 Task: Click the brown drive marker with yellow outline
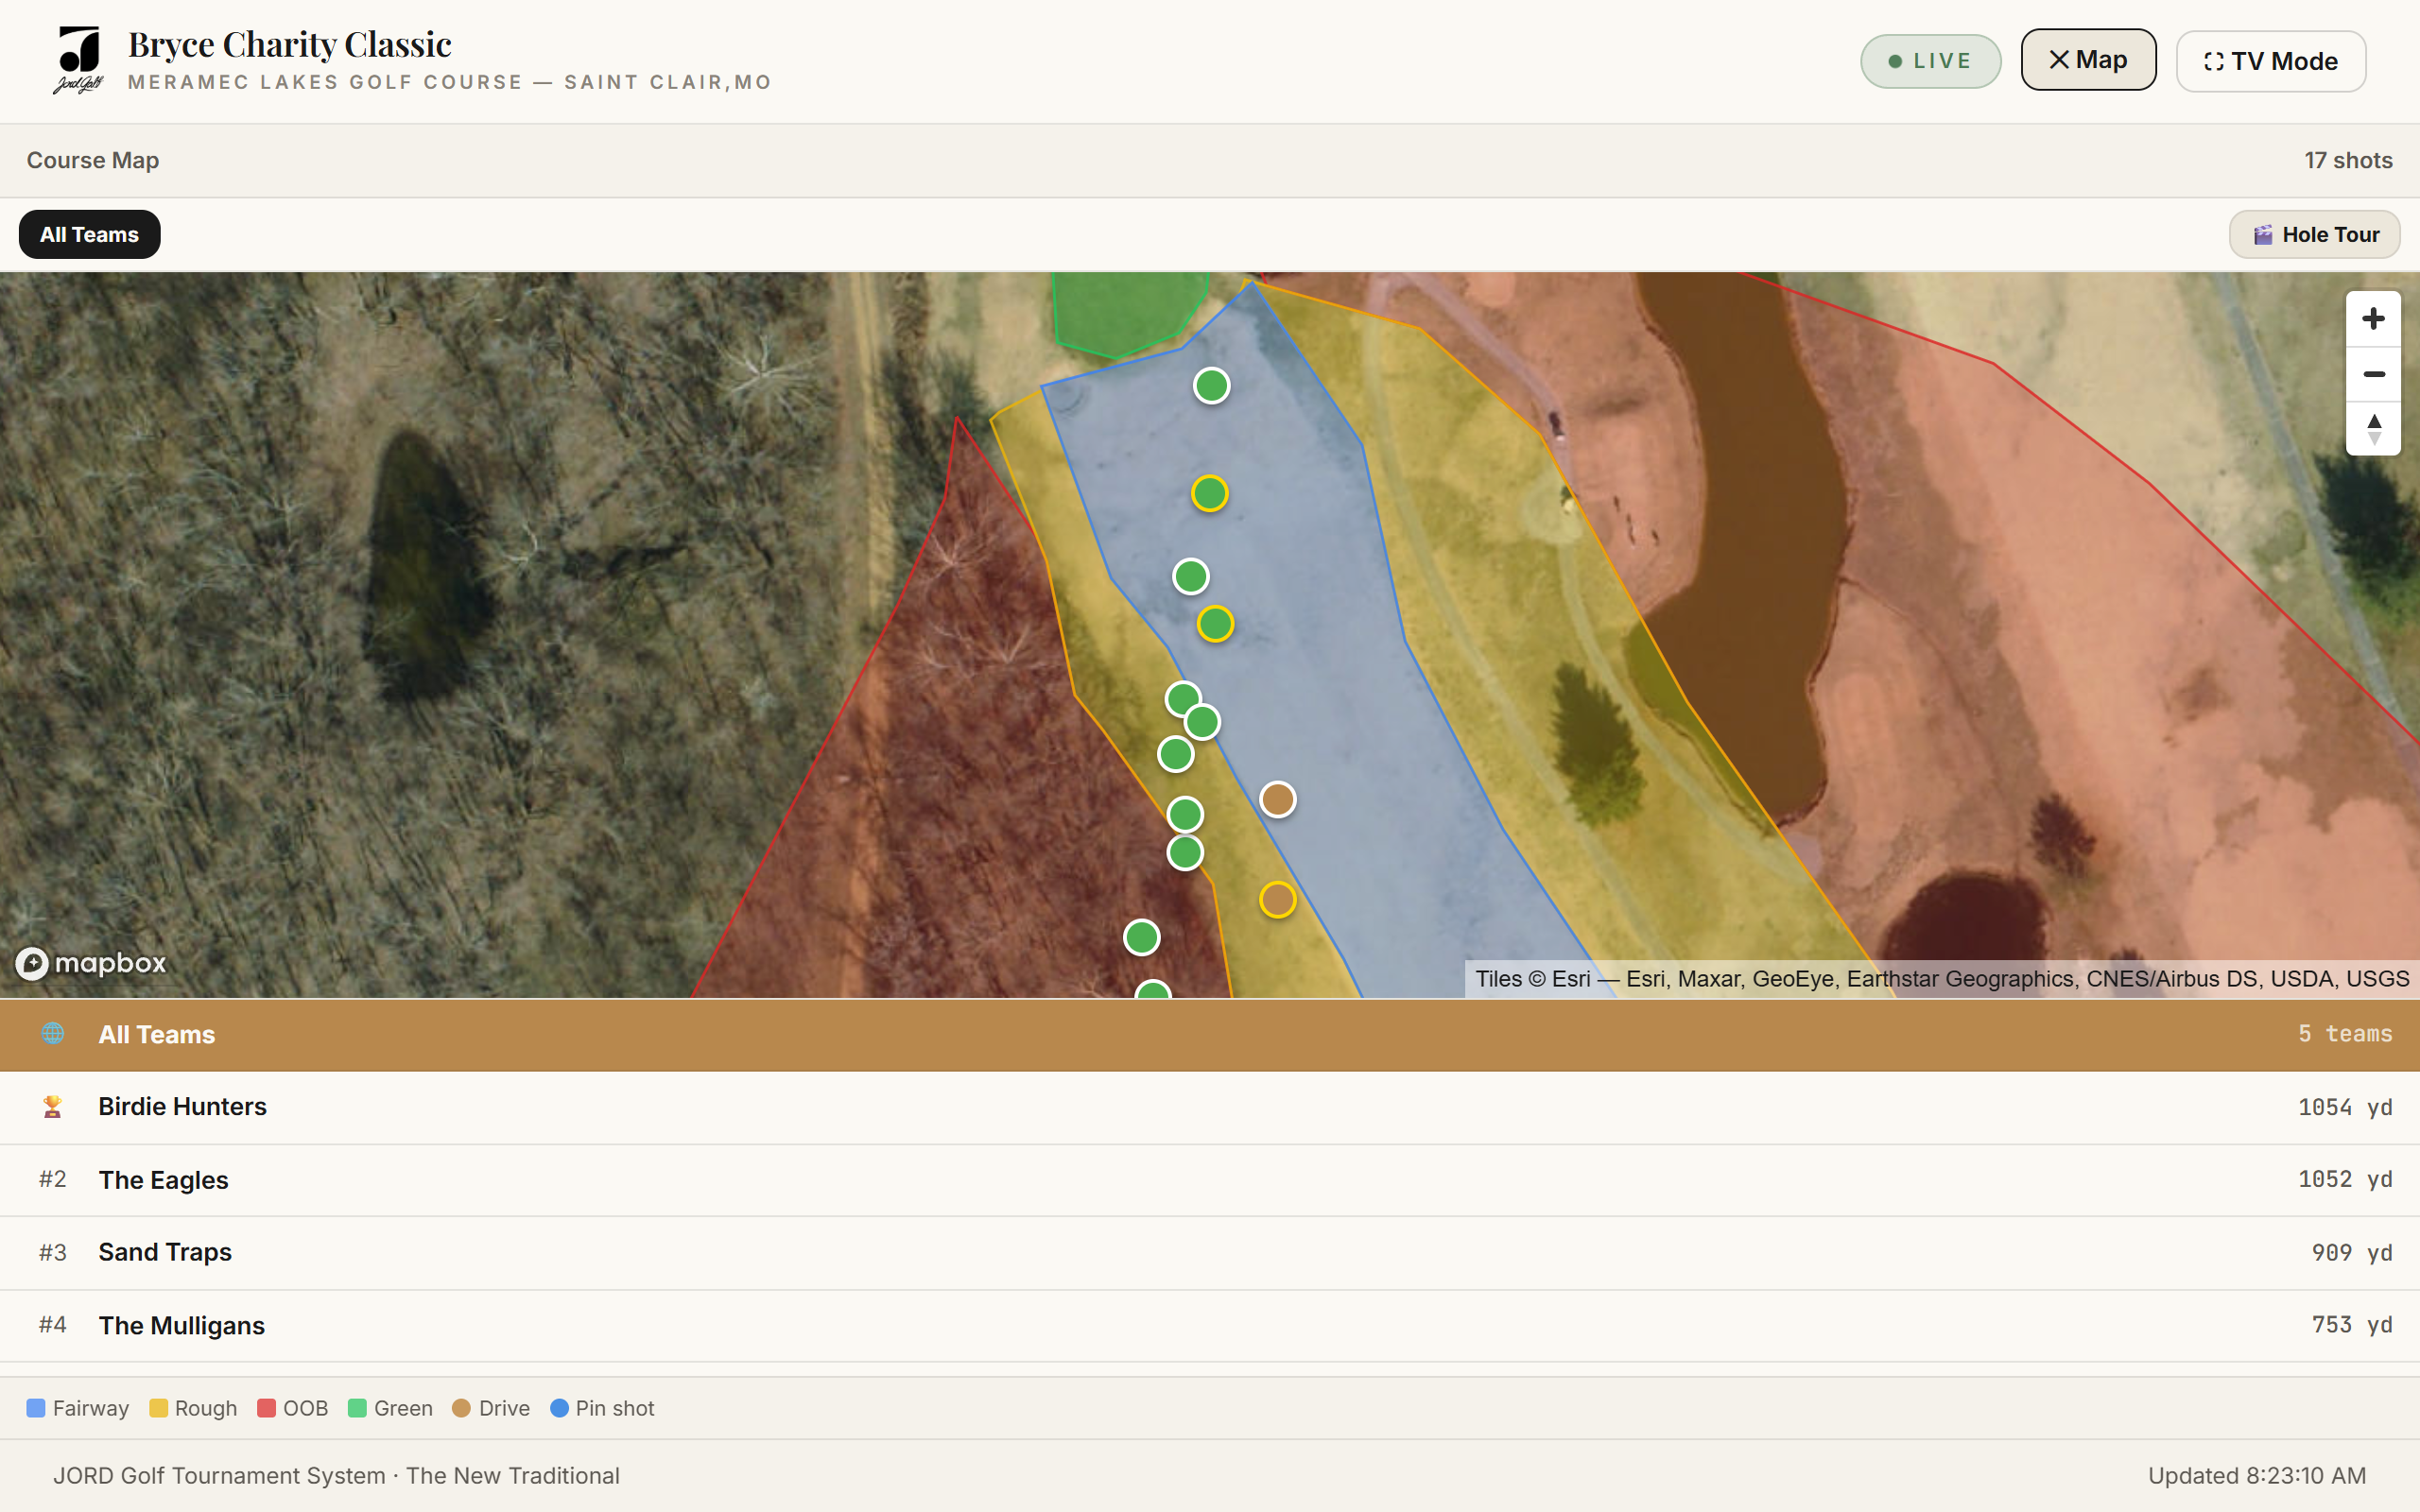1277,900
